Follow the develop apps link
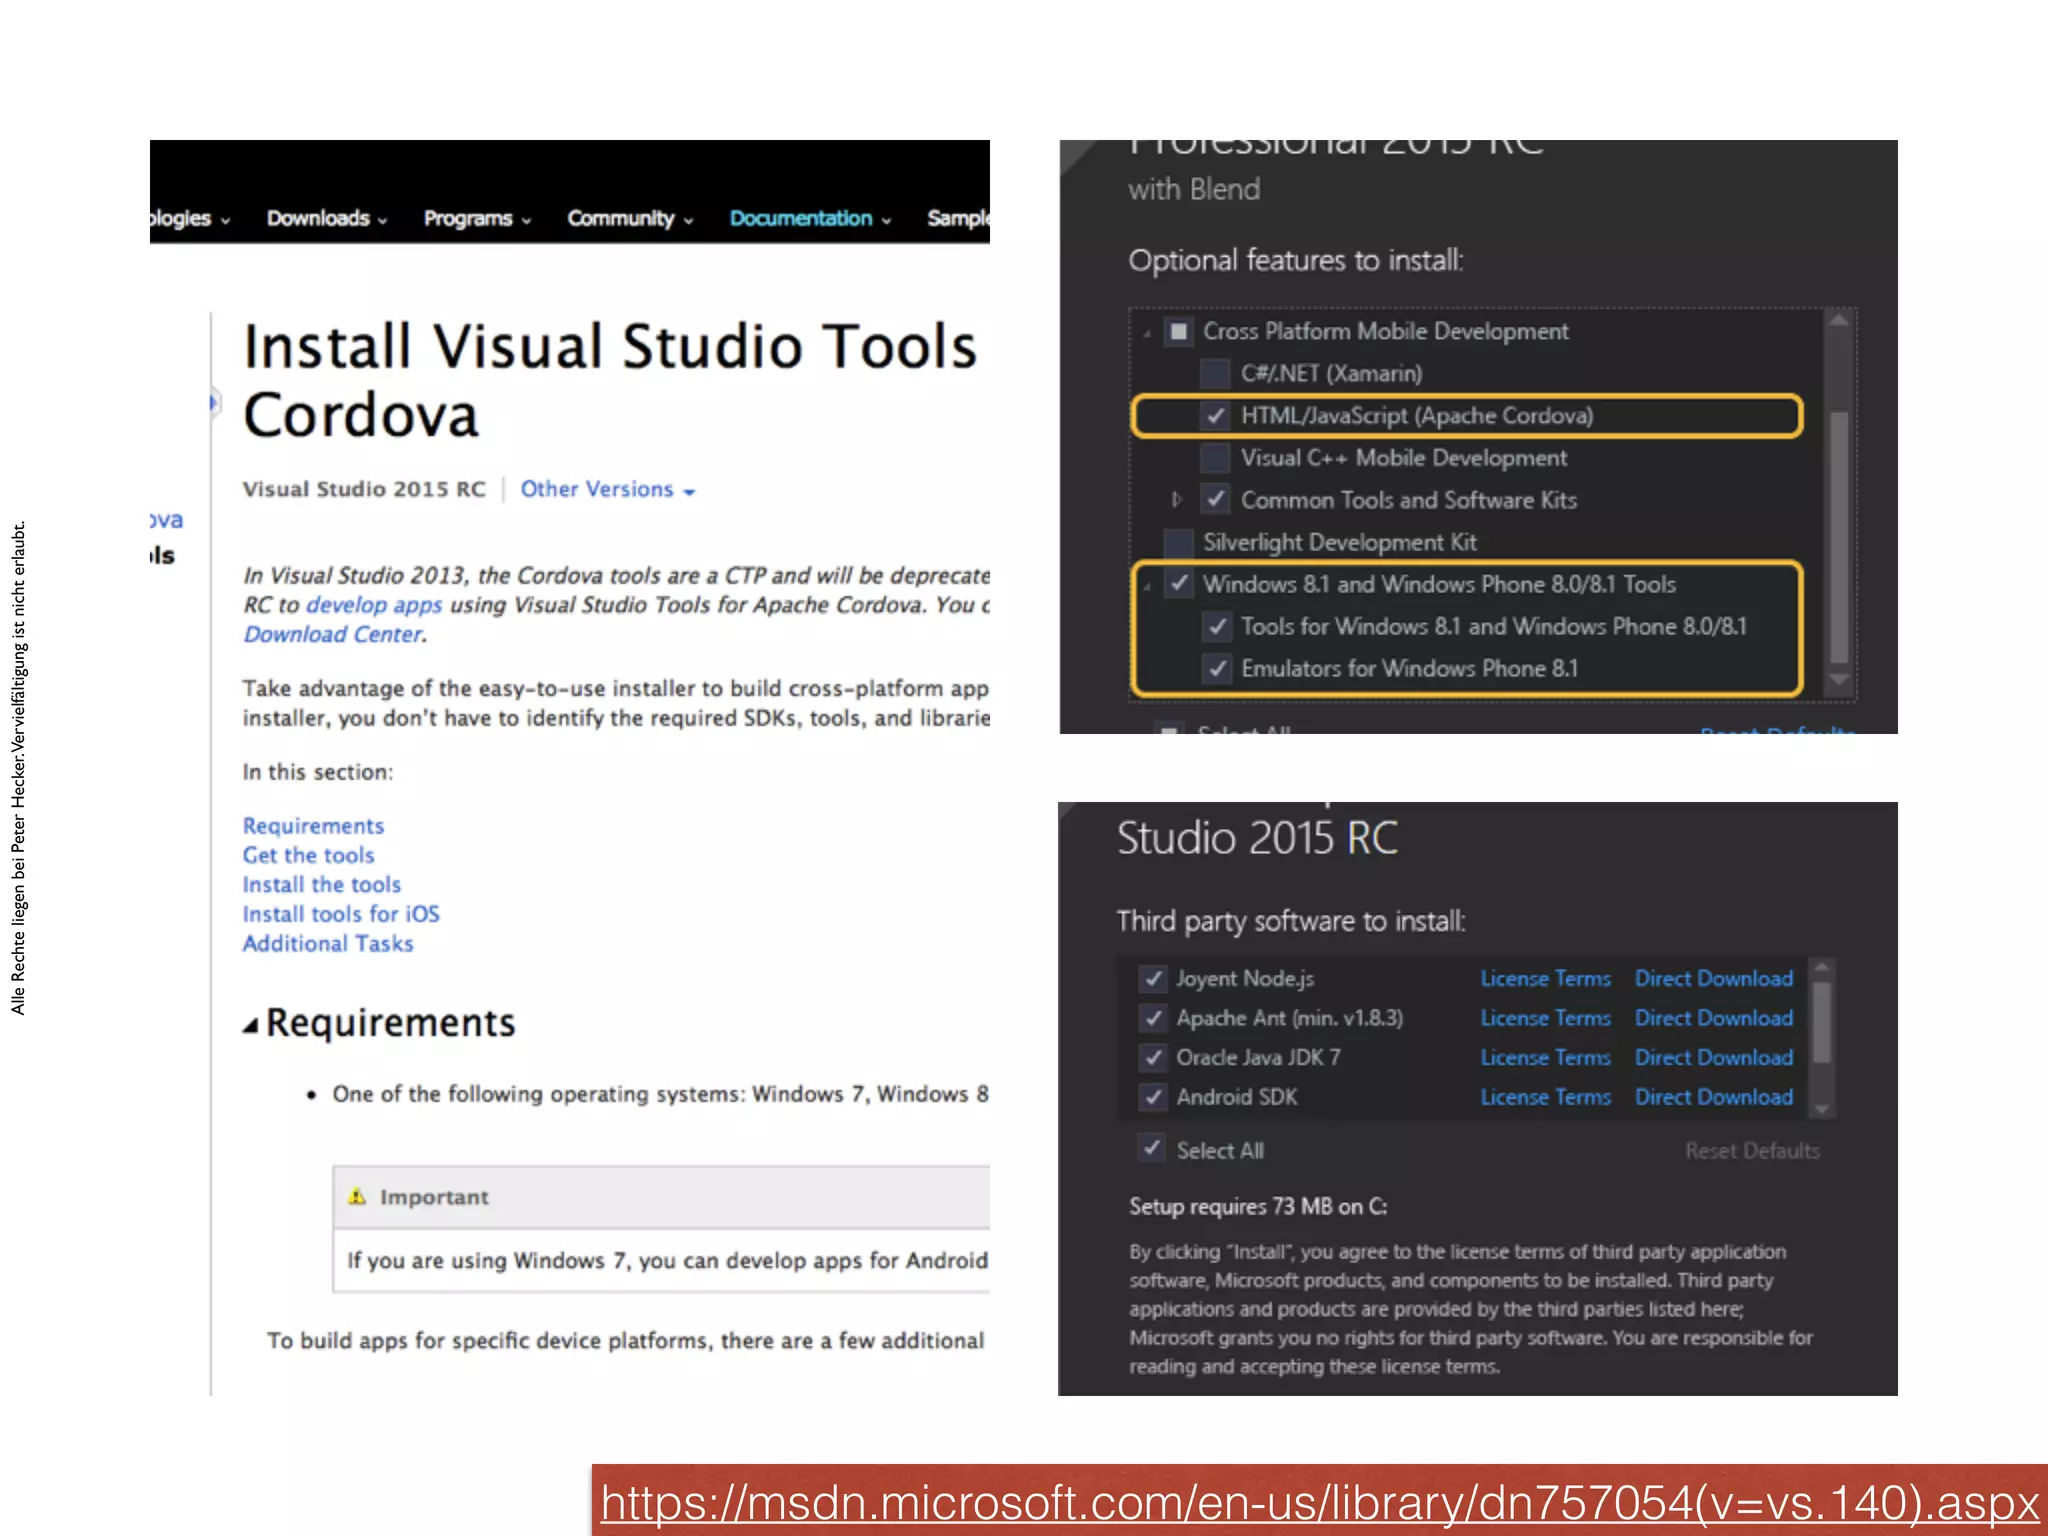The width and height of the screenshot is (2048, 1536). point(374,605)
